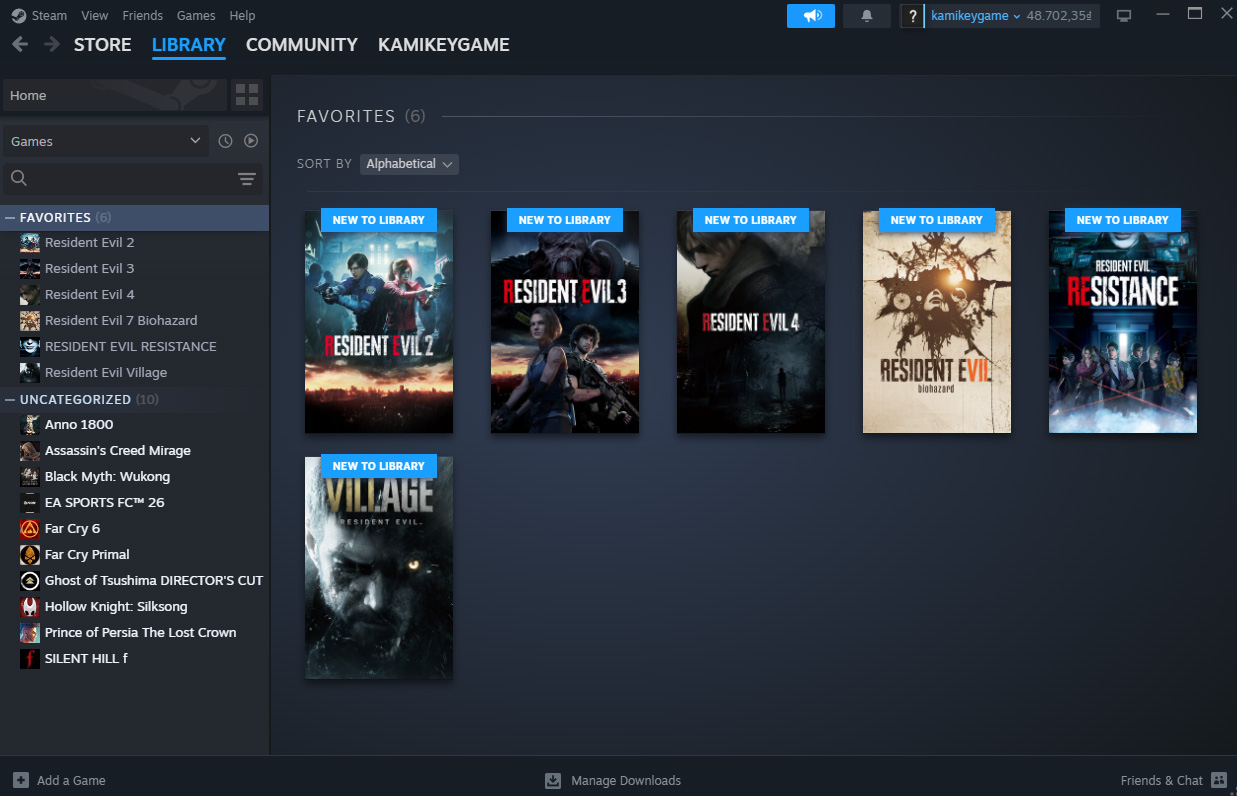Screen dimensions: 1237x796
Task: Select Black Myth: Wukong in the sidebar
Action: (107, 476)
